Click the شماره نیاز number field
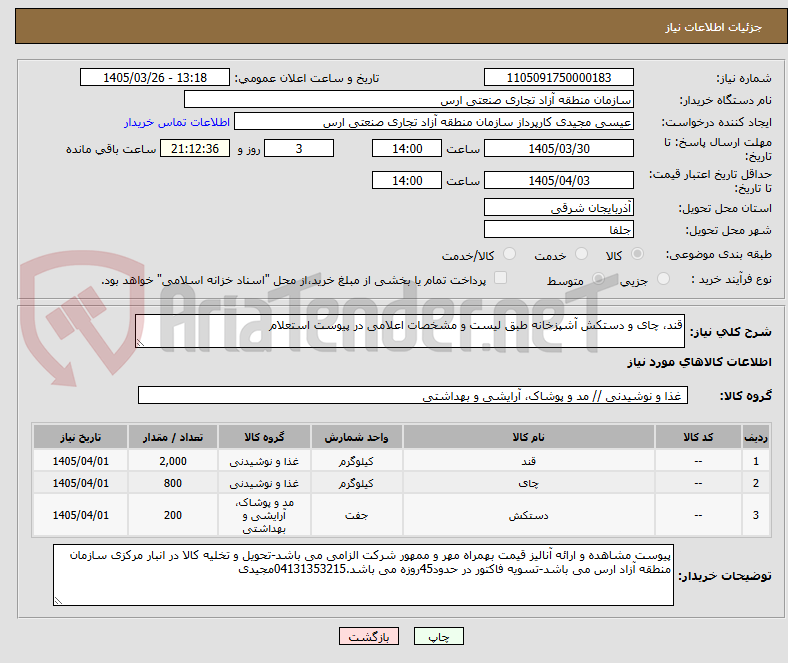This screenshot has width=788, height=663. (558, 77)
